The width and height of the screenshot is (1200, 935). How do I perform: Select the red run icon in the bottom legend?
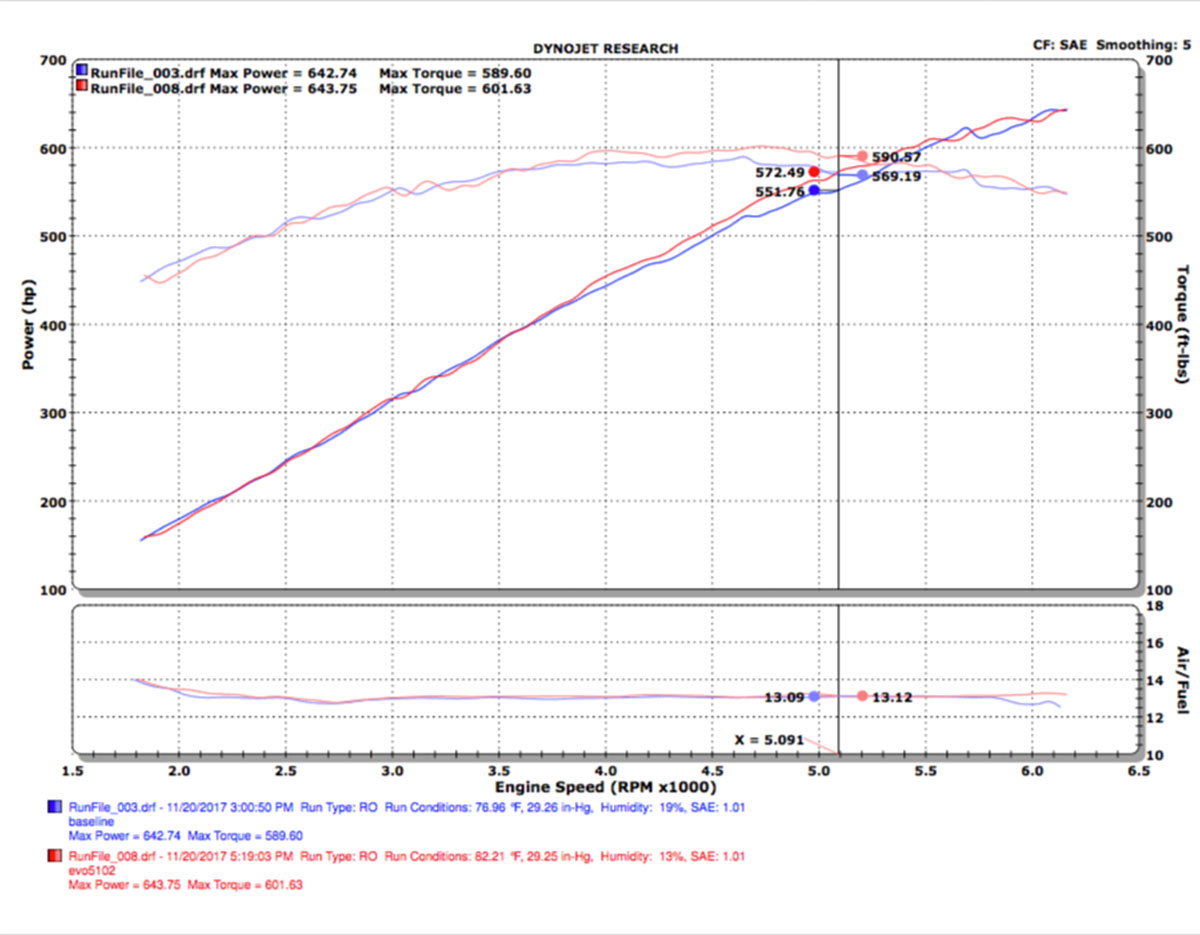[x=55, y=856]
